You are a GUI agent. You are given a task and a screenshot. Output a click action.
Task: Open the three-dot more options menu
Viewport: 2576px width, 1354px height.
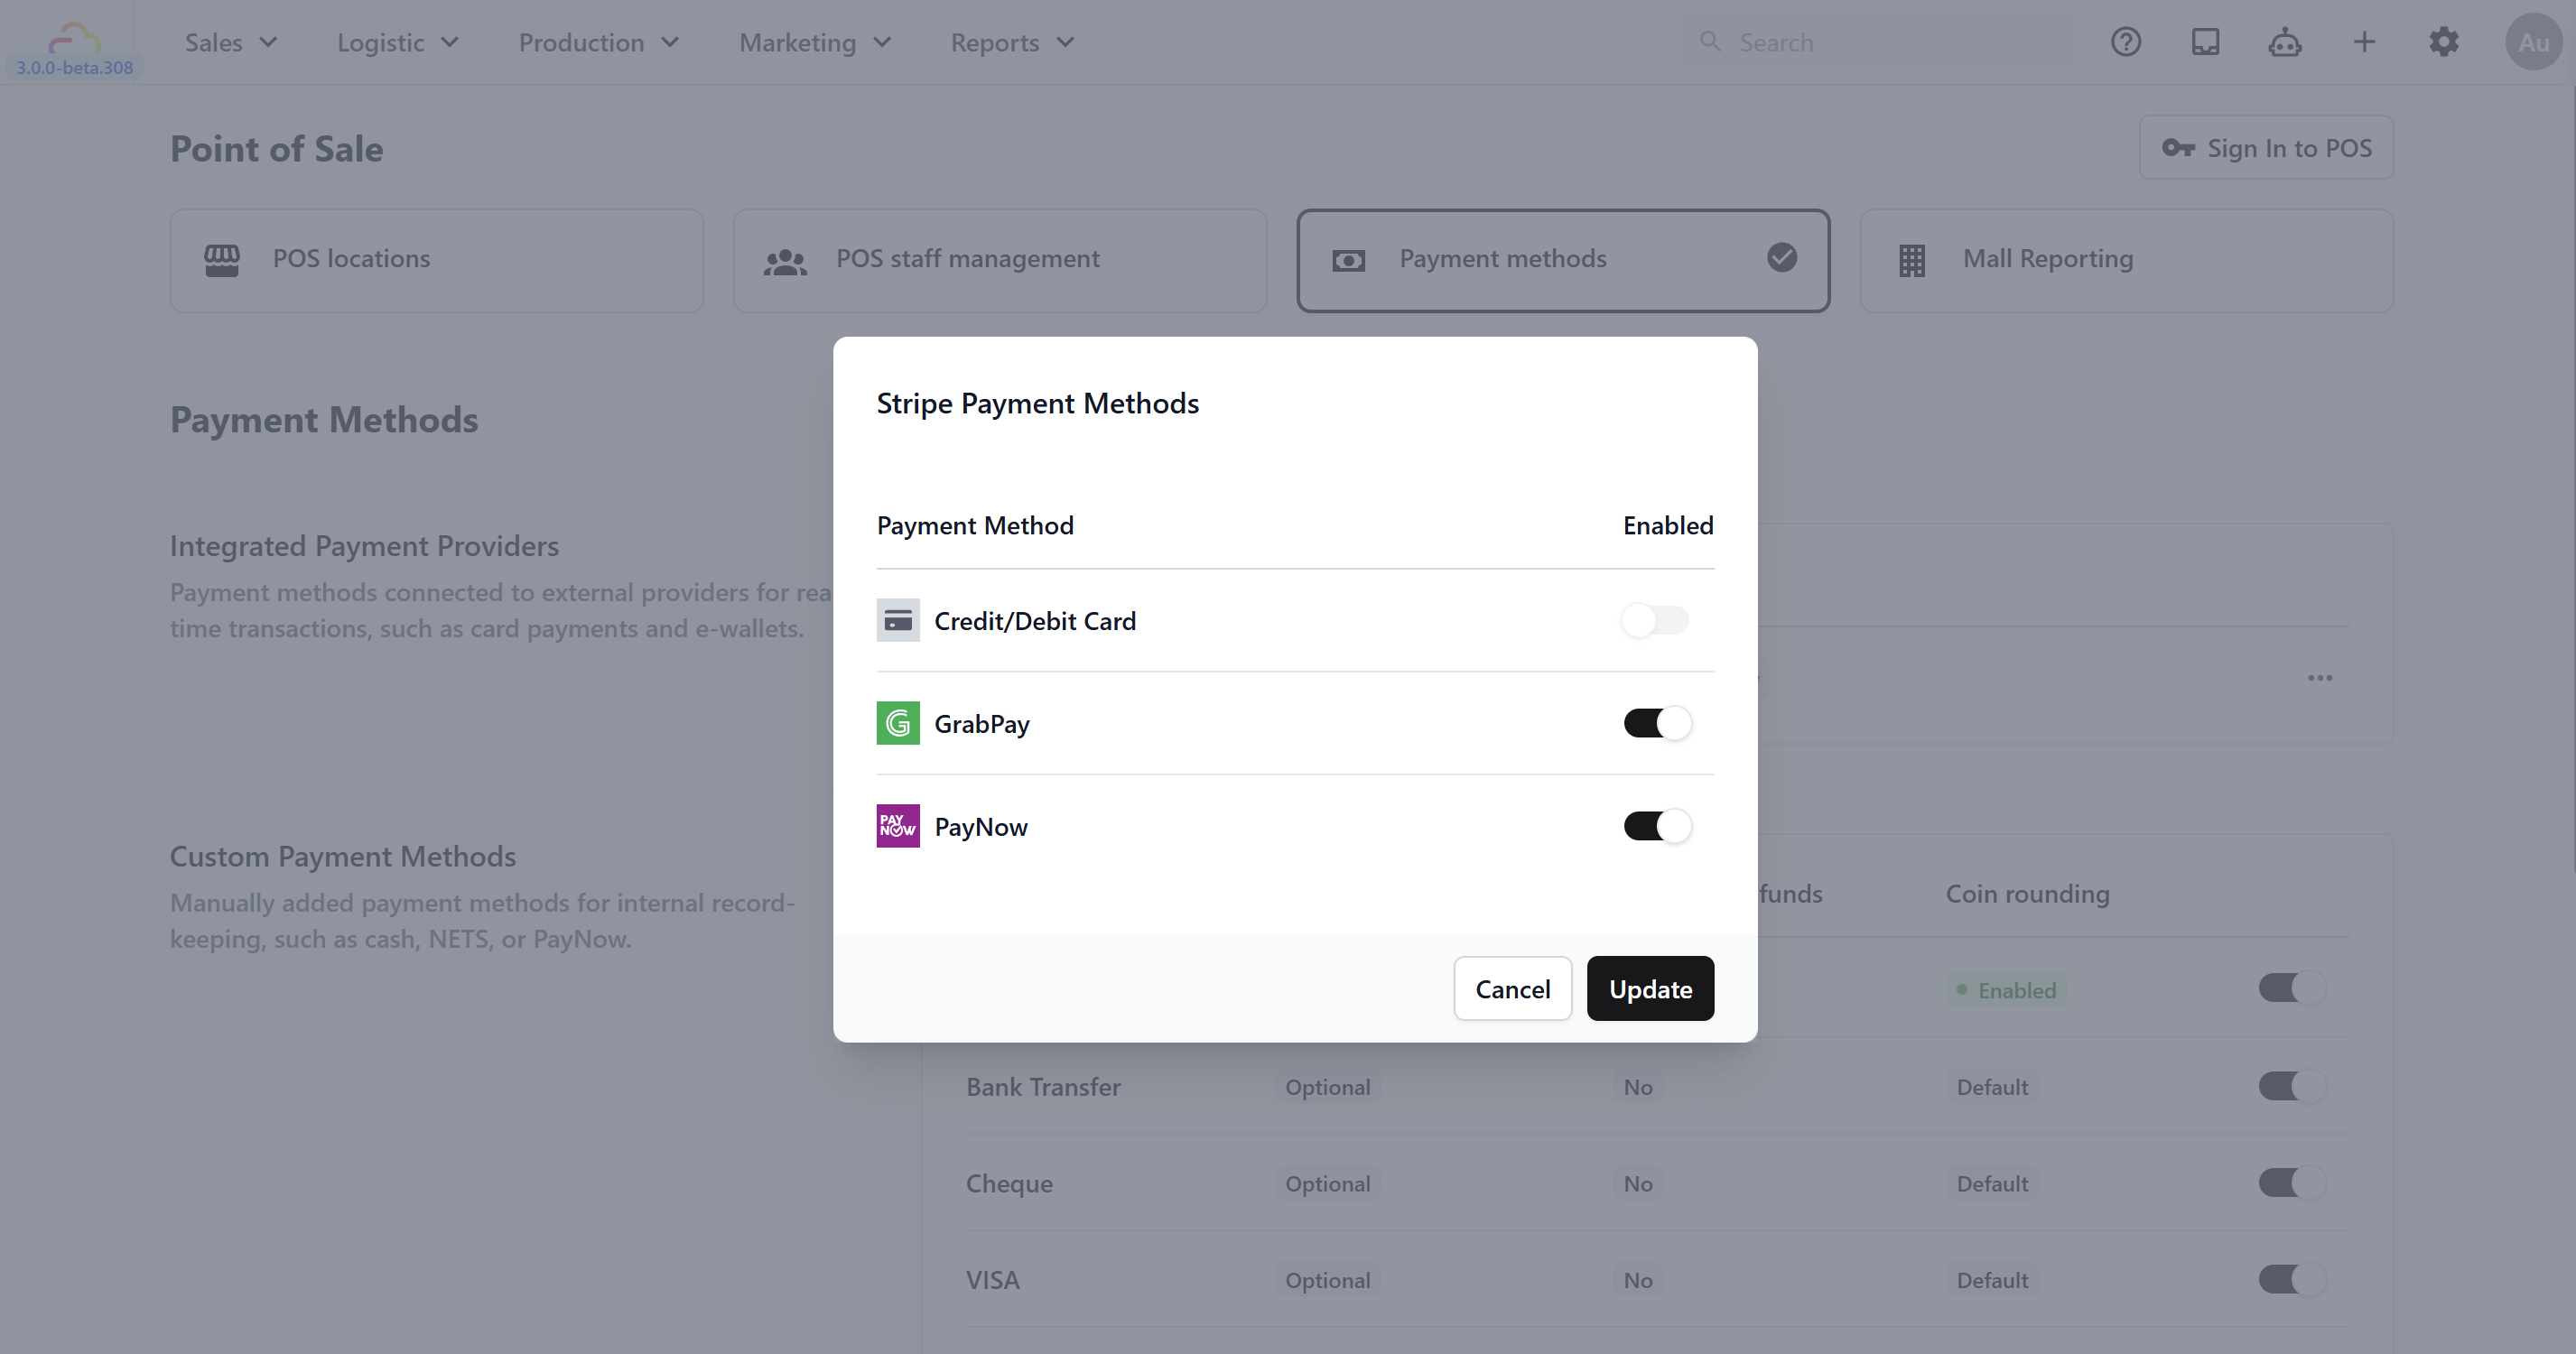(2320, 678)
